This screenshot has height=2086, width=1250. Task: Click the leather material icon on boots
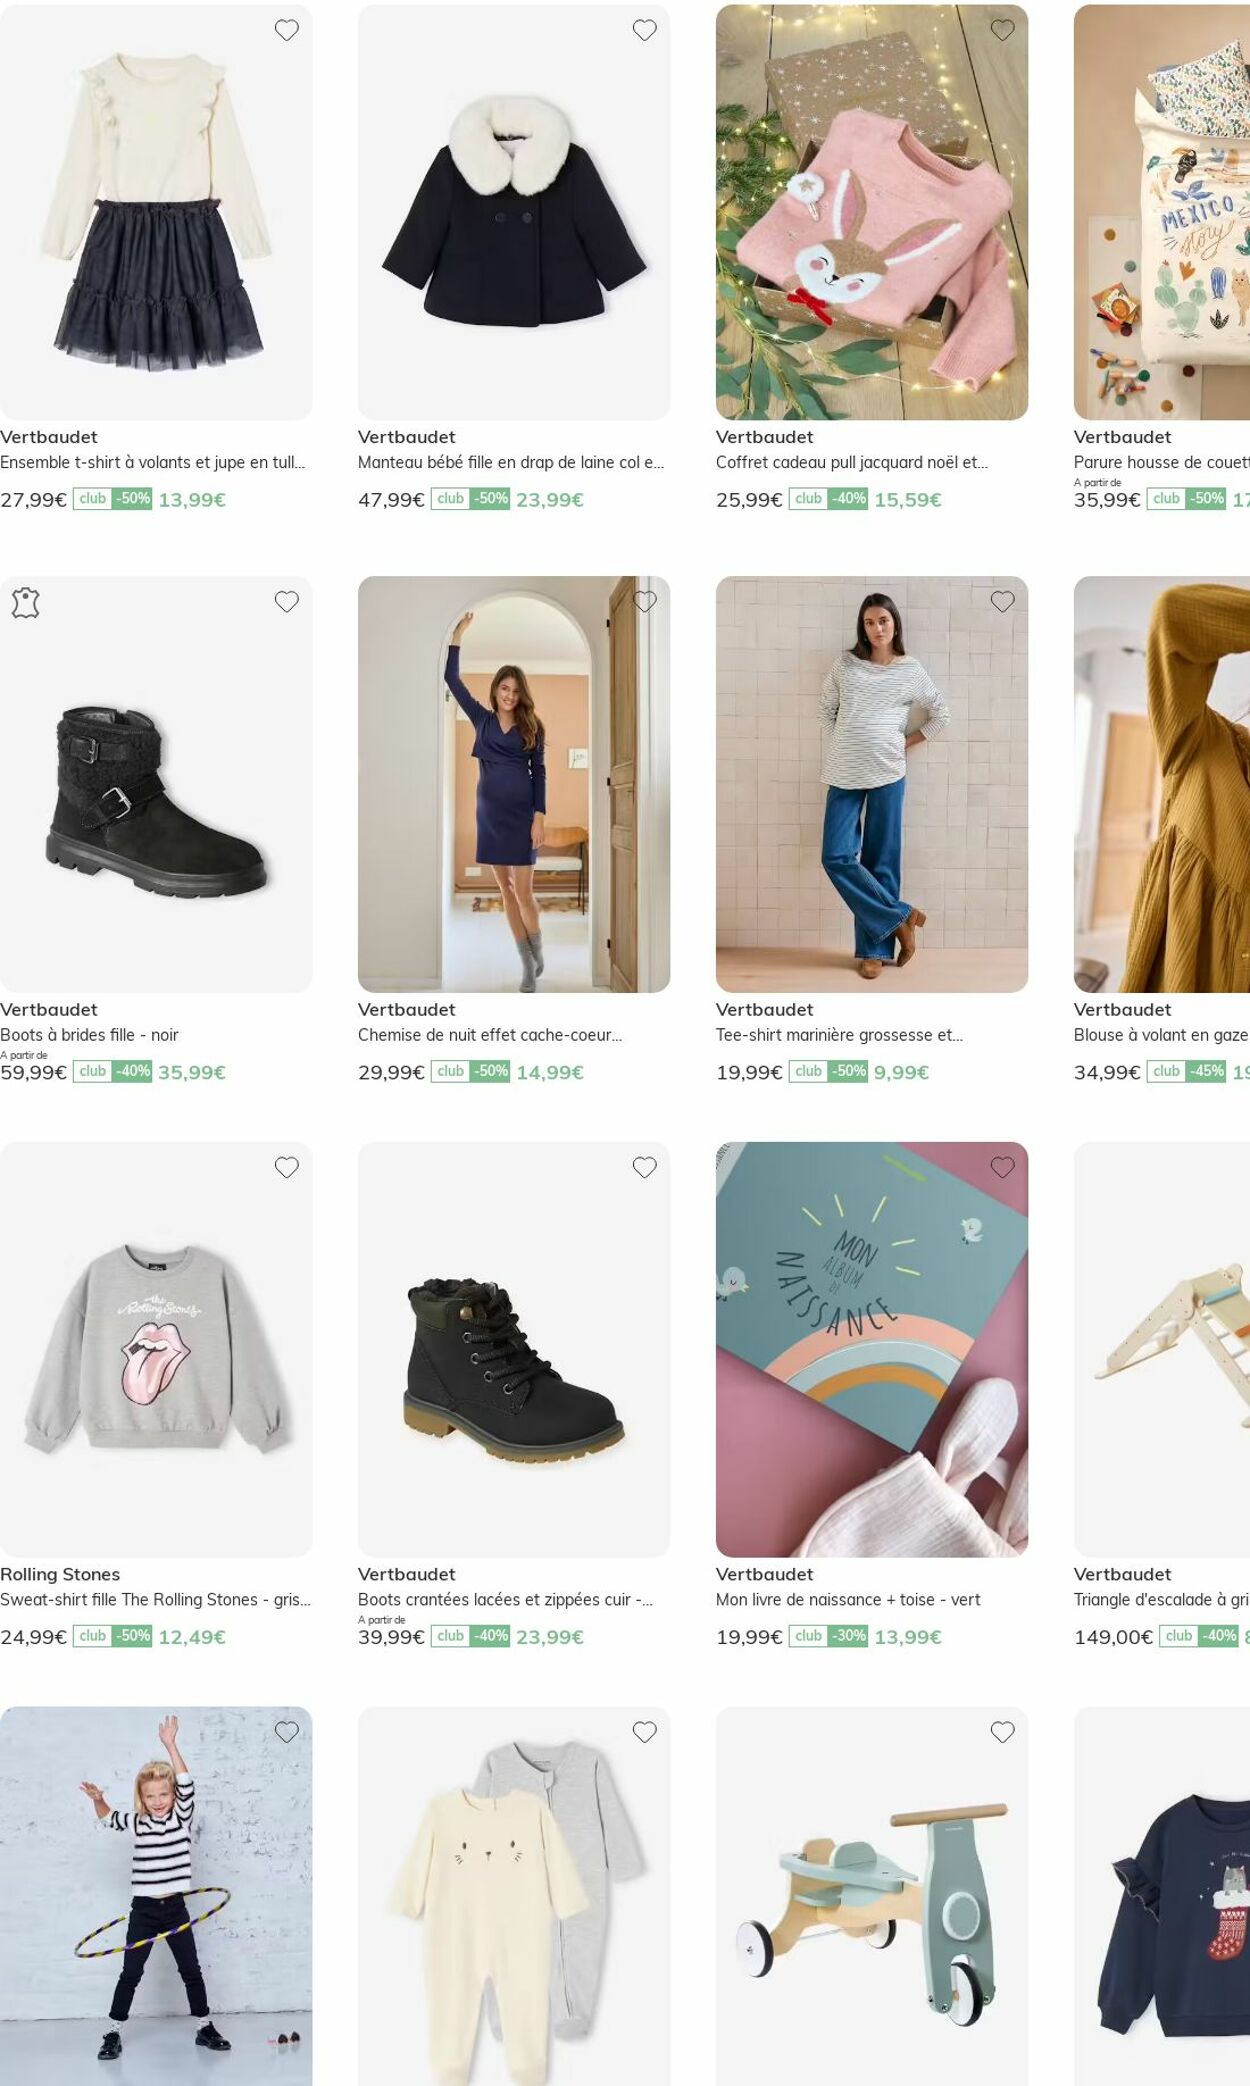pyautogui.click(x=26, y=603)
